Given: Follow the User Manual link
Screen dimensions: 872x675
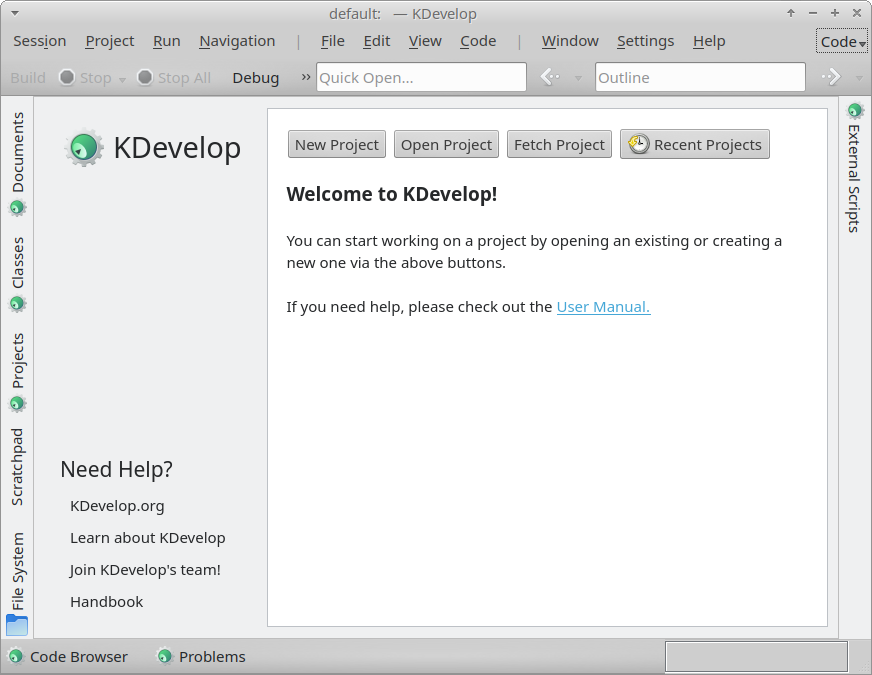Looking at the screenshot, I should pos(603,307).
